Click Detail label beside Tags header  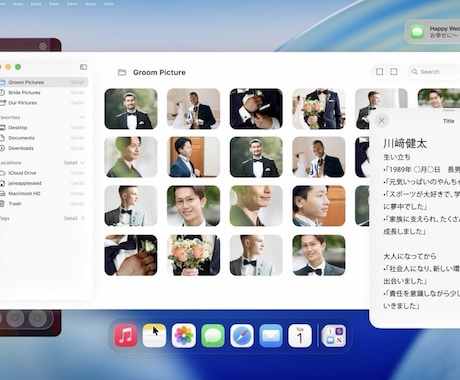point(71,218)
